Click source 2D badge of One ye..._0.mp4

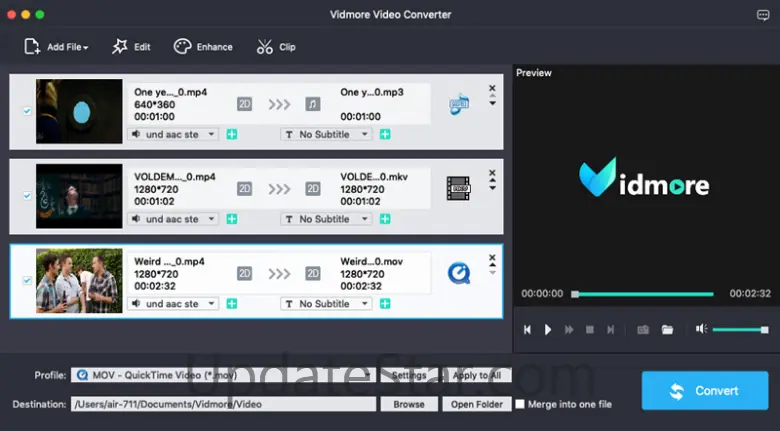[x=244, y=104]
